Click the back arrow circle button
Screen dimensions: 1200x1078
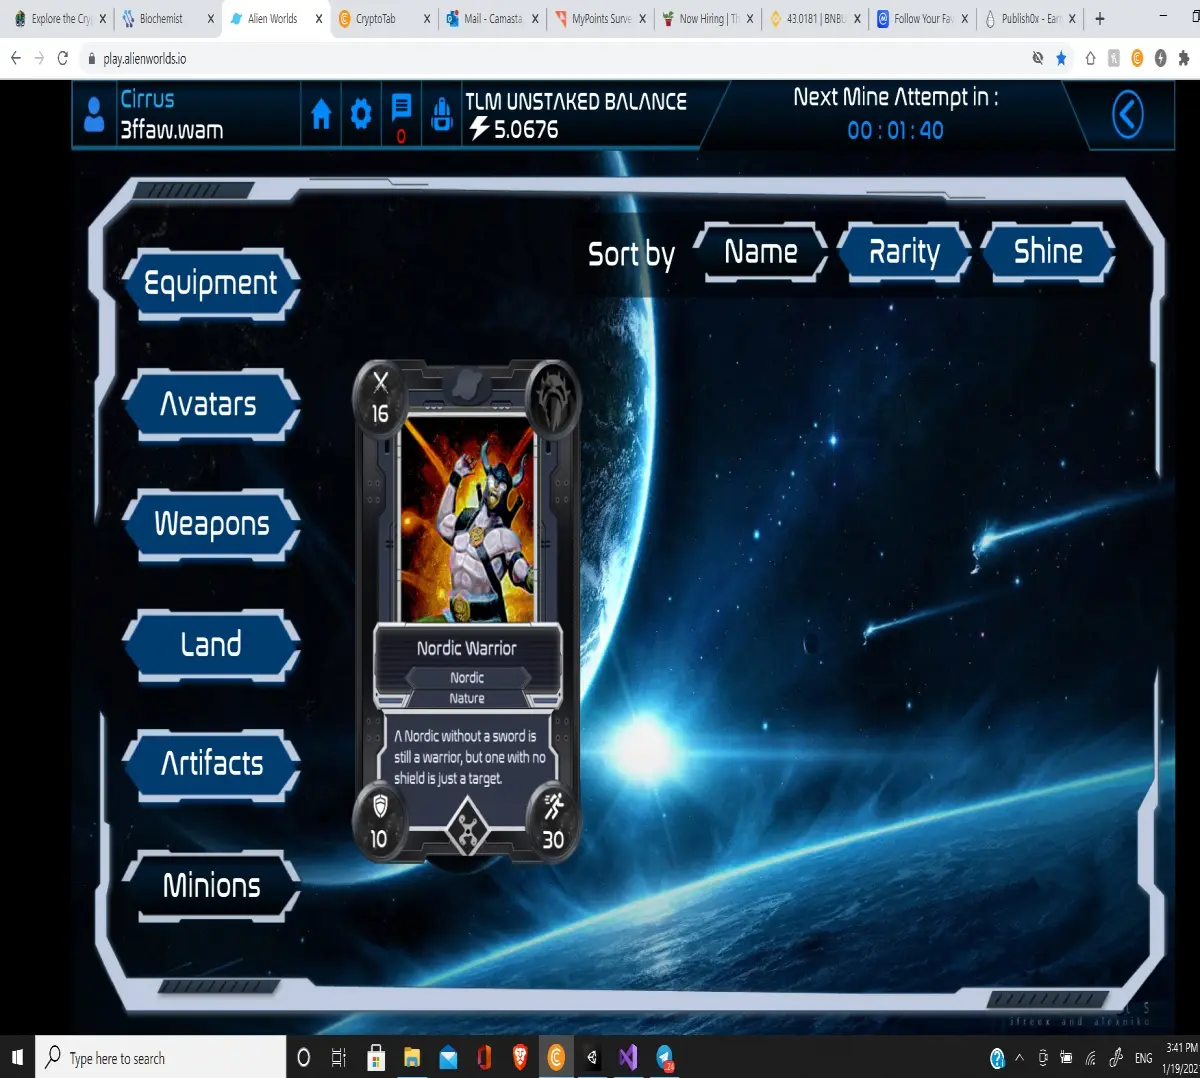tap(1128, 115)
